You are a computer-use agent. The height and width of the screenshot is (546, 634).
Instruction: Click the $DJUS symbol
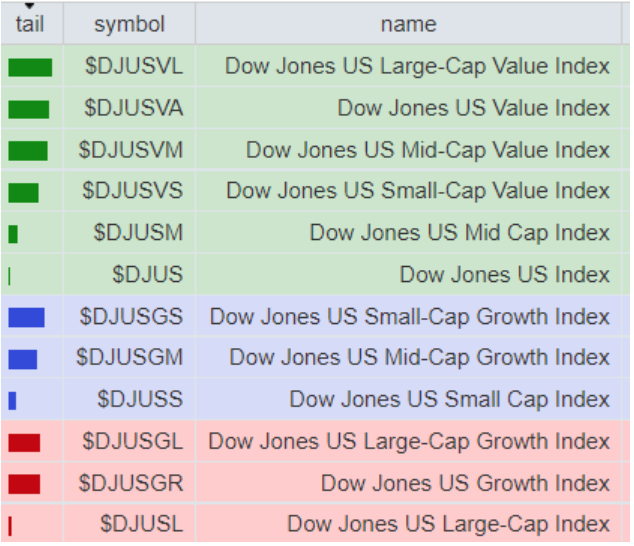pos(147,275)
